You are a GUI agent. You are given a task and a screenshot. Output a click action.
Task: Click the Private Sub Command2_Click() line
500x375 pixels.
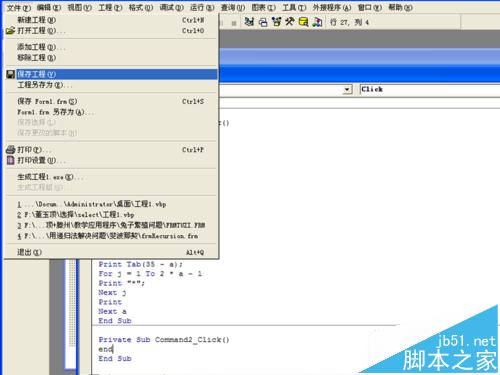pyautogui.click(x=164, y=340)
